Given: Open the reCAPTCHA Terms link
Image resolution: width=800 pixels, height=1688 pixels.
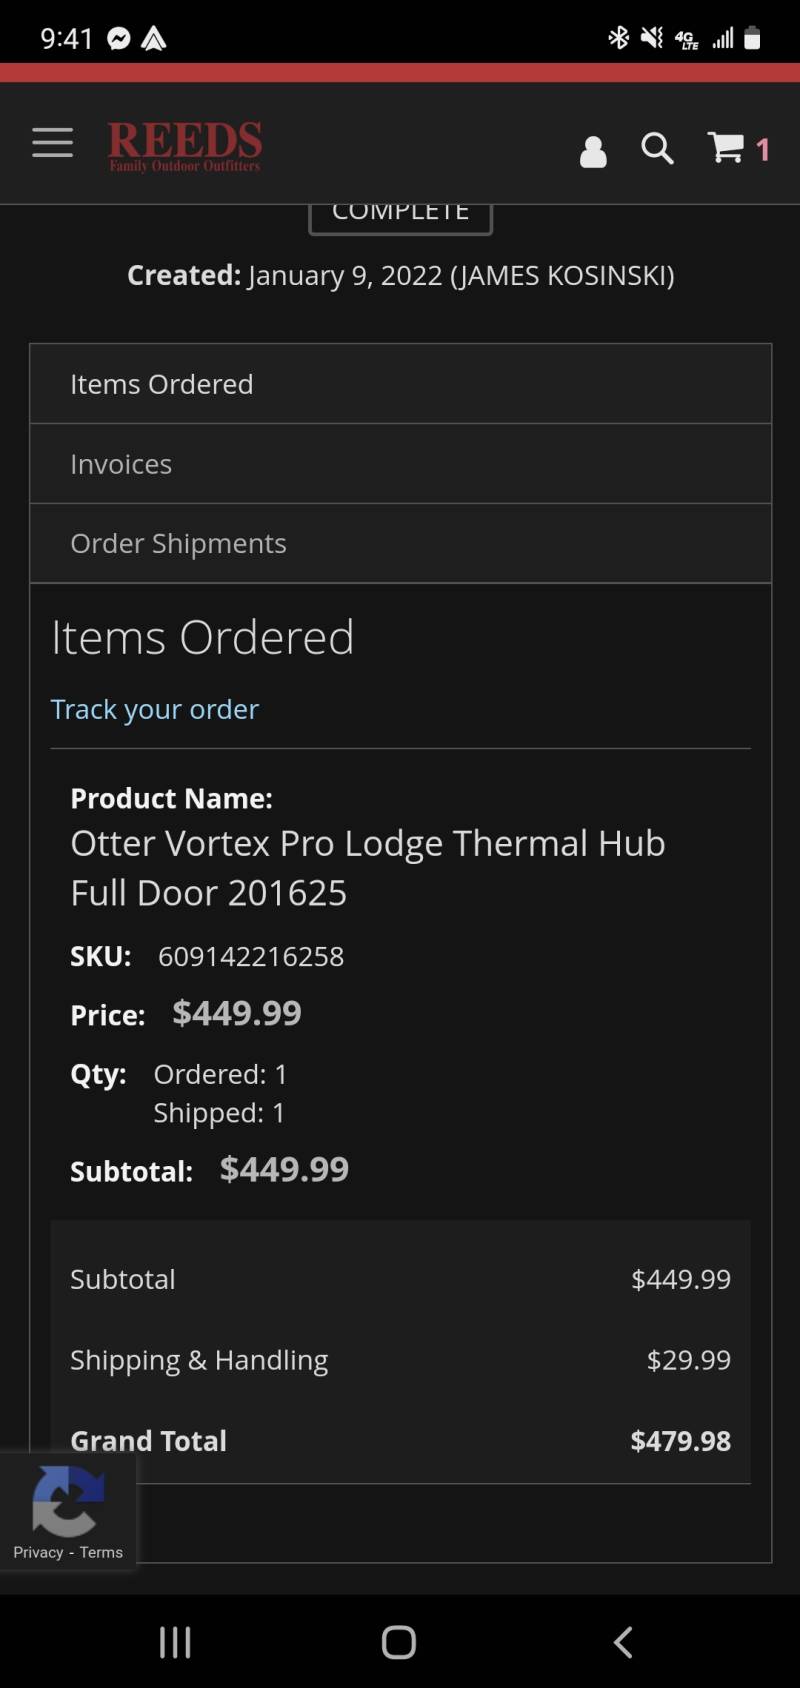Looking at the screenshot, I should [x=101, y=1552].
